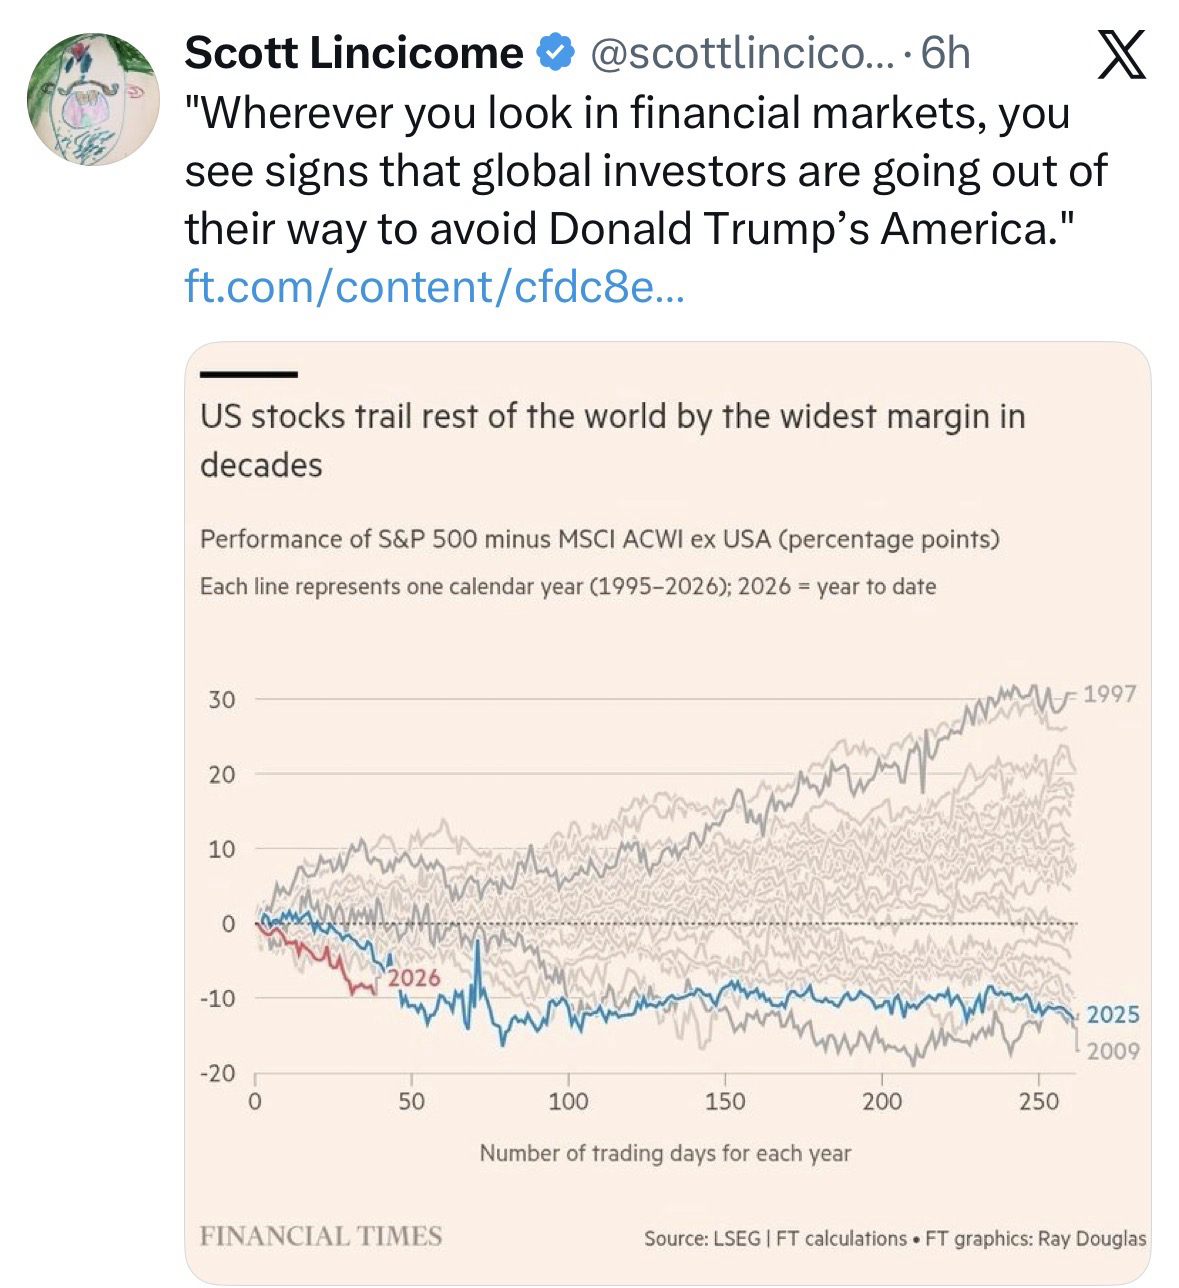
Task: Click the S&P 500 minus MSCI subtitle
Action: (x=599, y=539)
